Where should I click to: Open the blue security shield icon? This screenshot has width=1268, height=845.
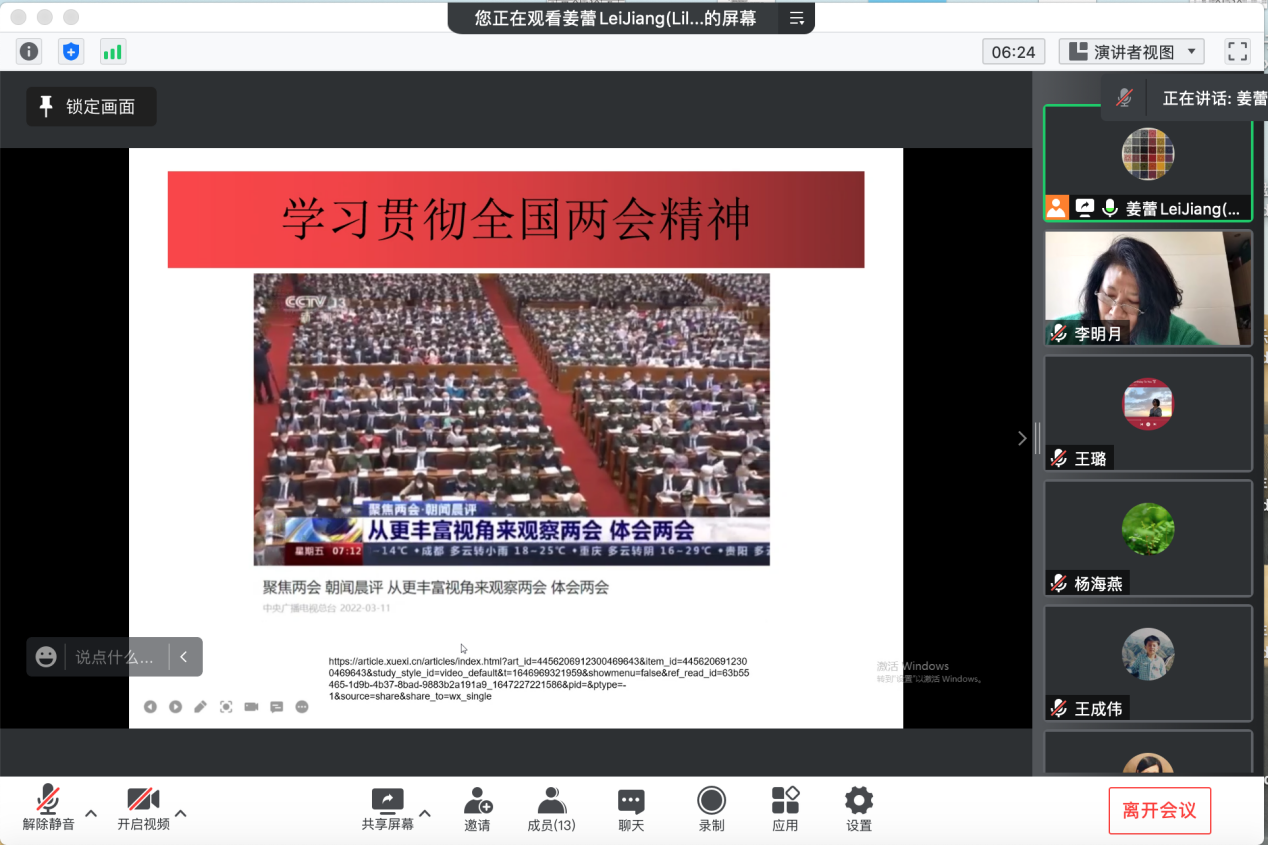70,52
